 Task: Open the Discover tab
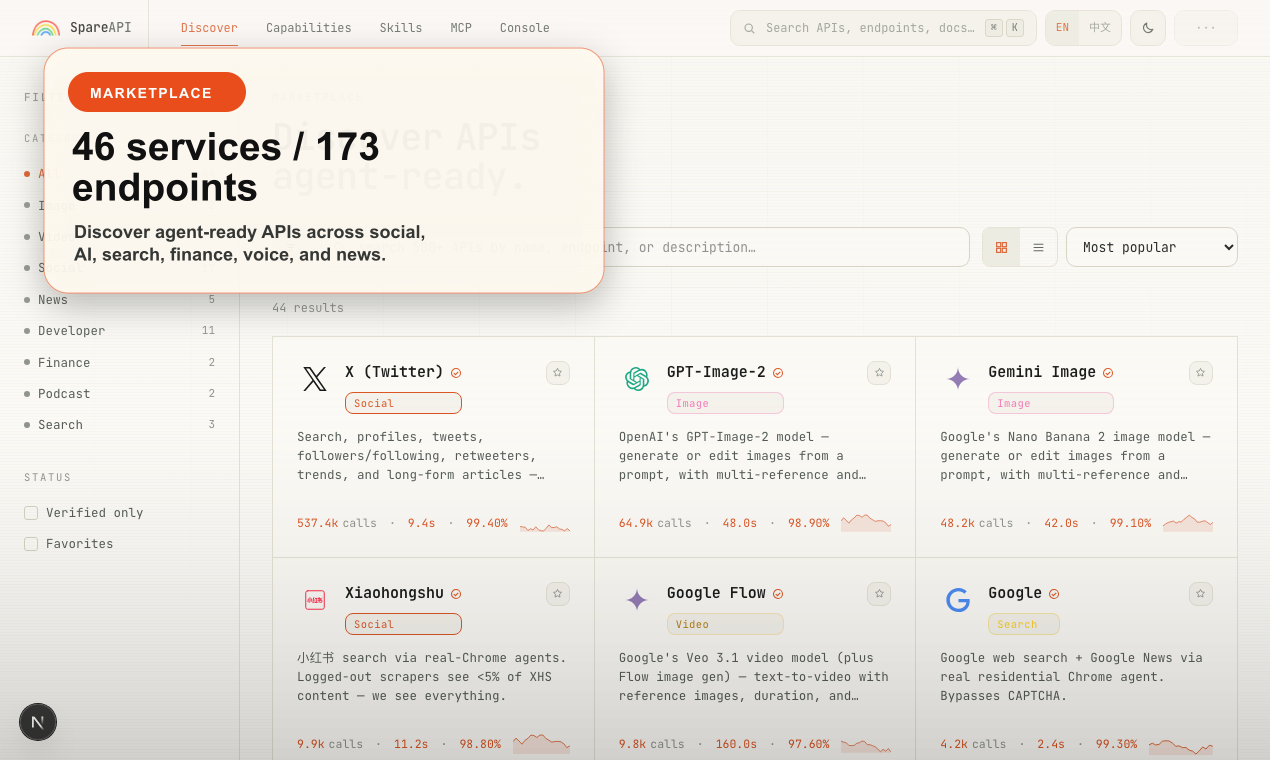pyautogui.click(x=209, y=28)
